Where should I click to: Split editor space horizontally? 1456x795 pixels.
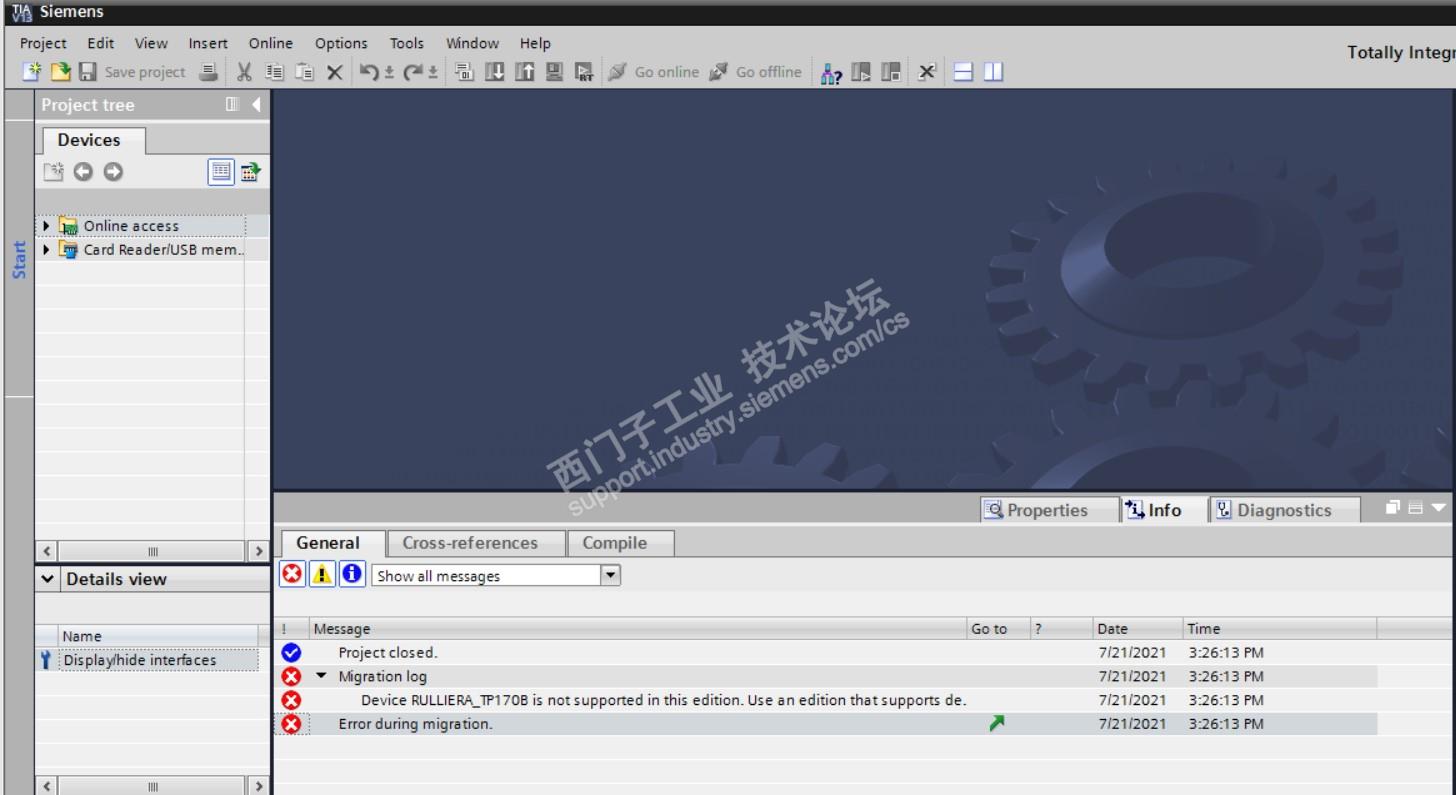pos(963,72)
